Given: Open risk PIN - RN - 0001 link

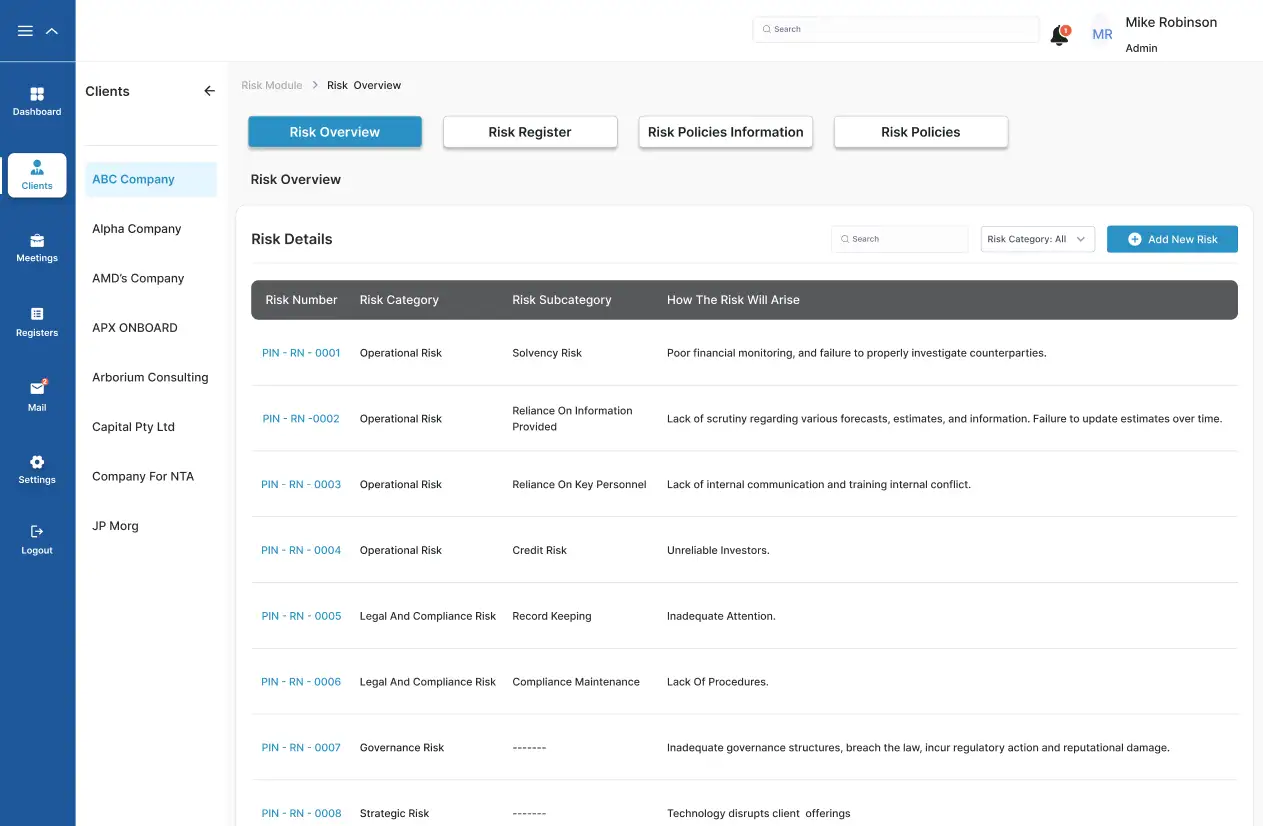Looking at the screenshot, I should point(301,353).
